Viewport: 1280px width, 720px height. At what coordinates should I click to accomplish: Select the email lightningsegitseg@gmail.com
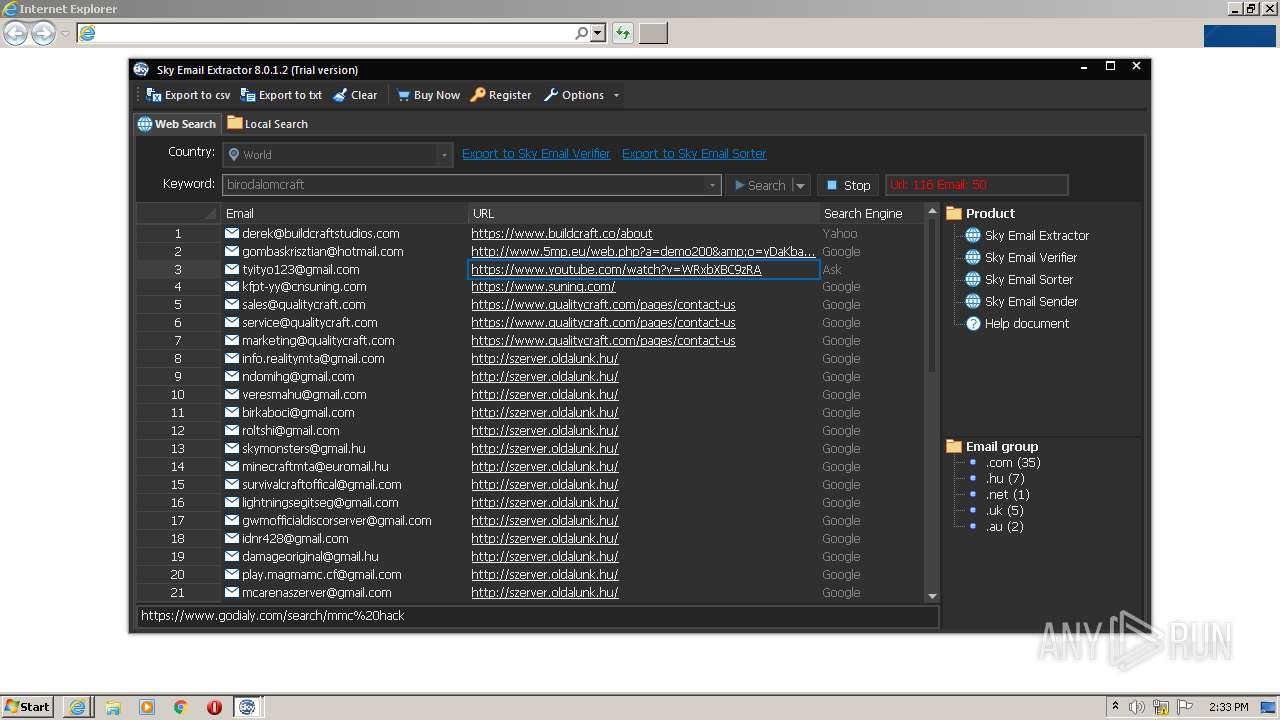point(320,502)
